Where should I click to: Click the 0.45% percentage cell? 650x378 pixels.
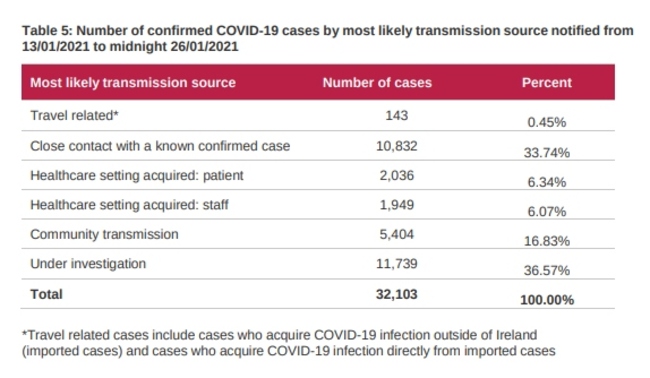[x=546, y=122]
